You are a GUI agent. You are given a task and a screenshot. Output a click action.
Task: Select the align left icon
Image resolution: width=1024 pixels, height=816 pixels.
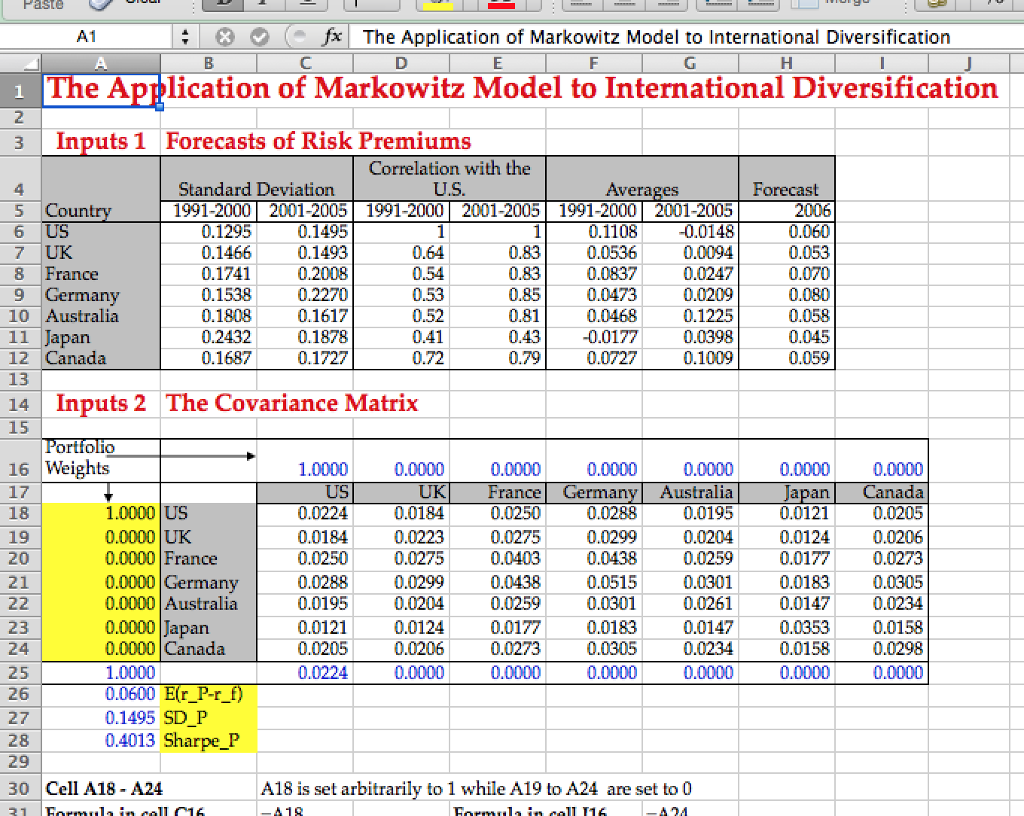[583, 4]
